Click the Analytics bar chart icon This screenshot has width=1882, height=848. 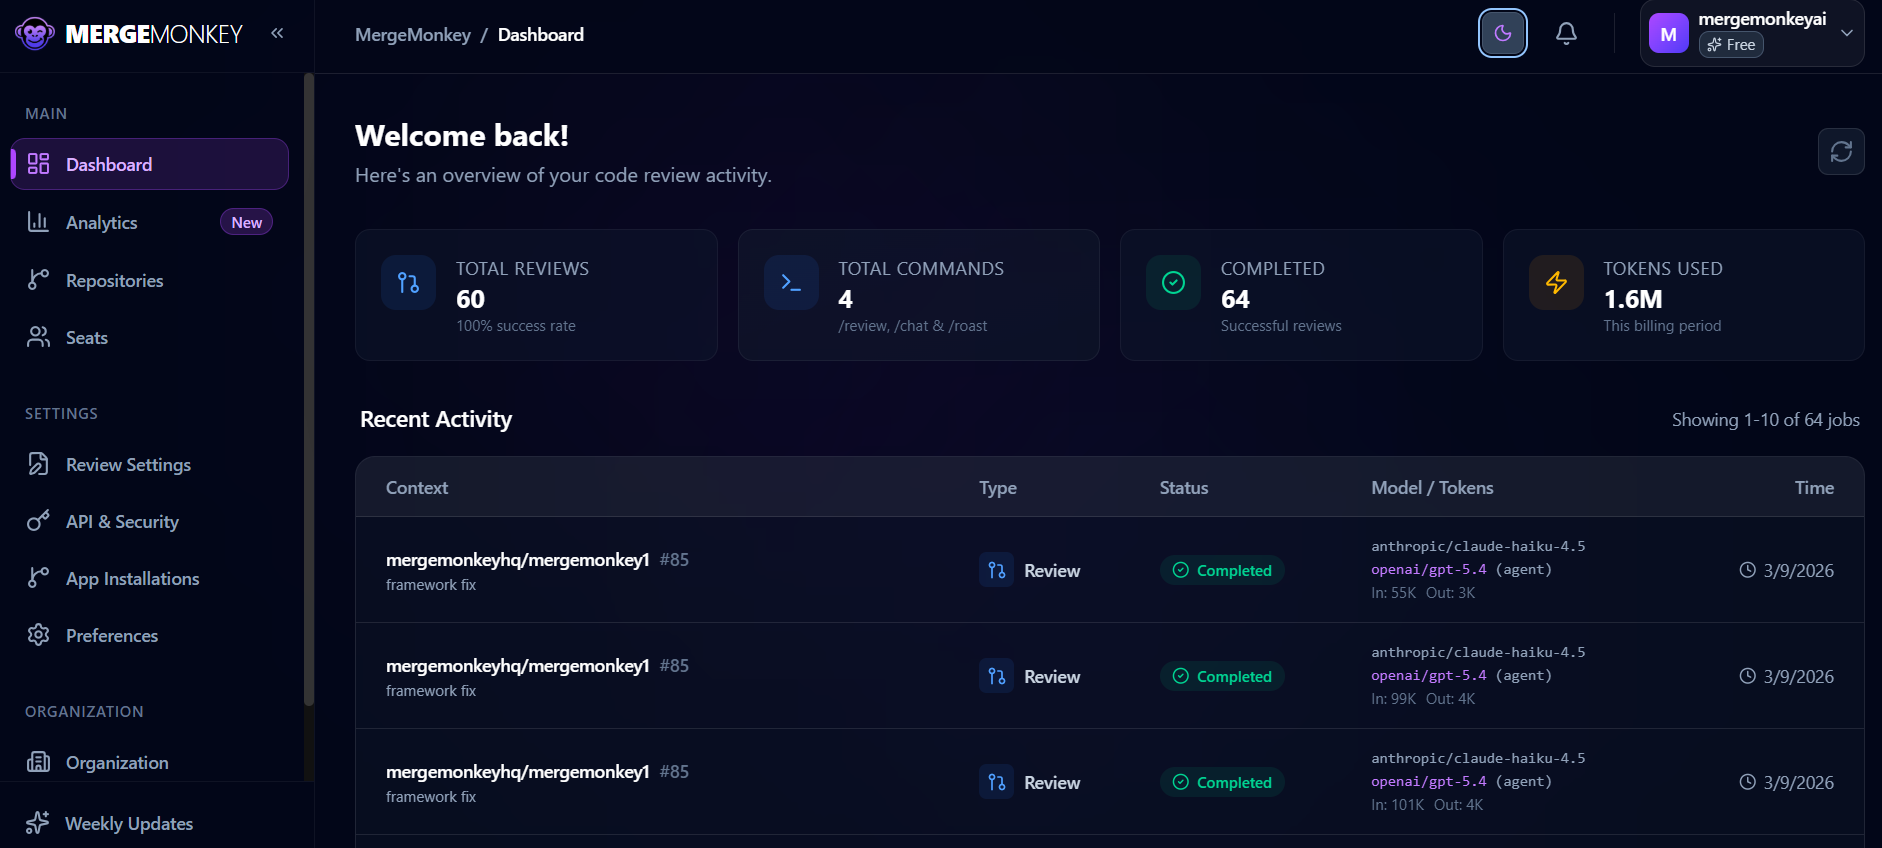tap(38, 222)
